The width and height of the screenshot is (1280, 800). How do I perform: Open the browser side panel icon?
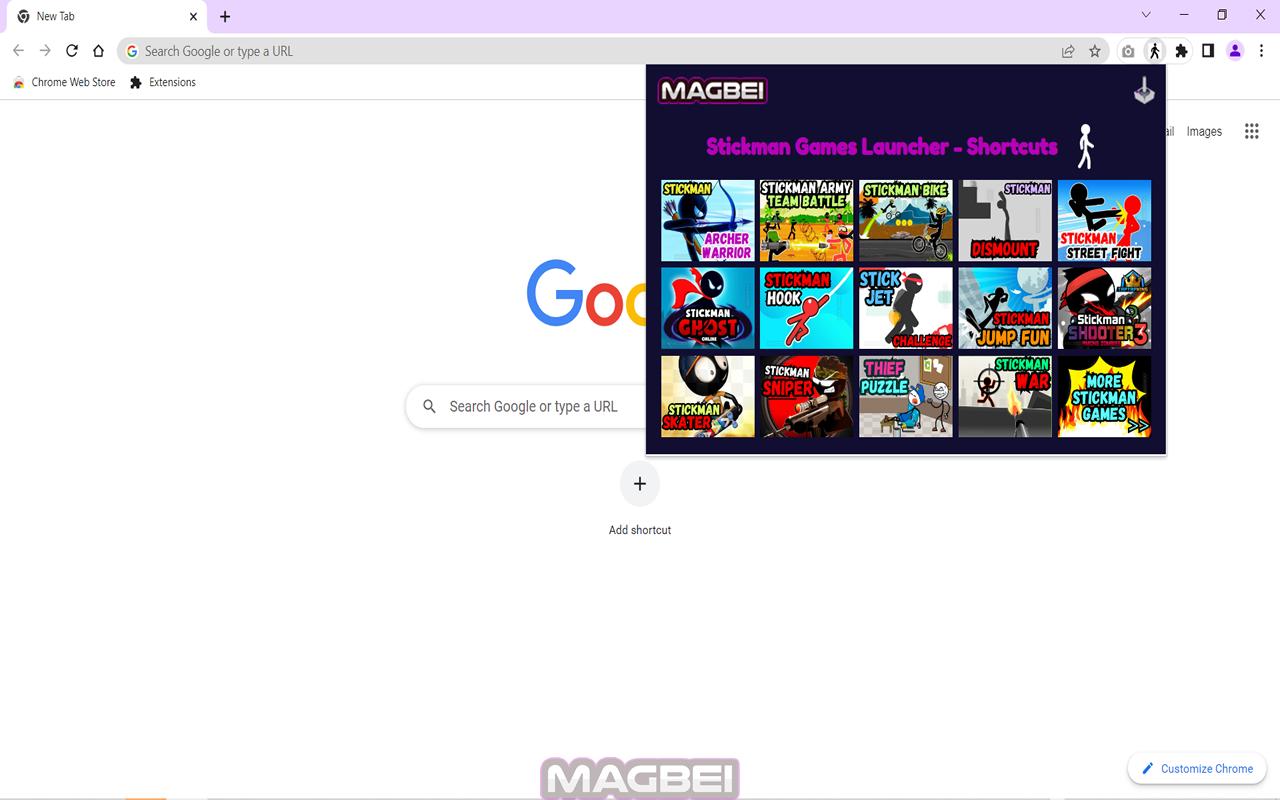pos(1208,50)
